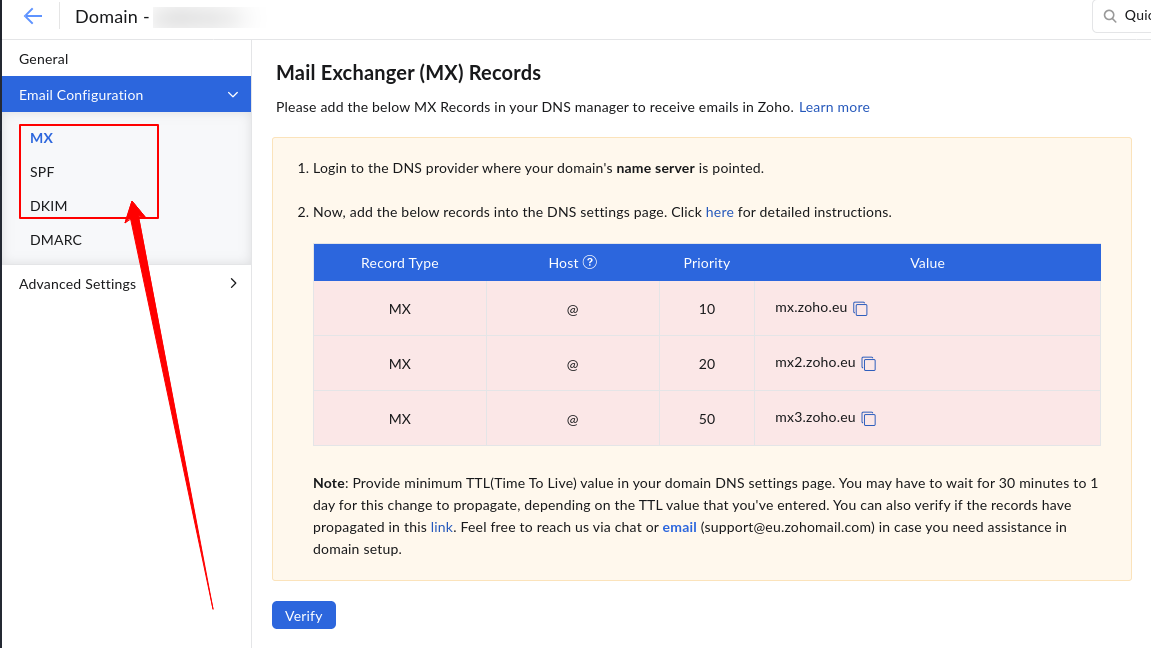The height and width of the screenshot is (648, 1151).
Task: Open the Host column help icon
Action: 590,262
